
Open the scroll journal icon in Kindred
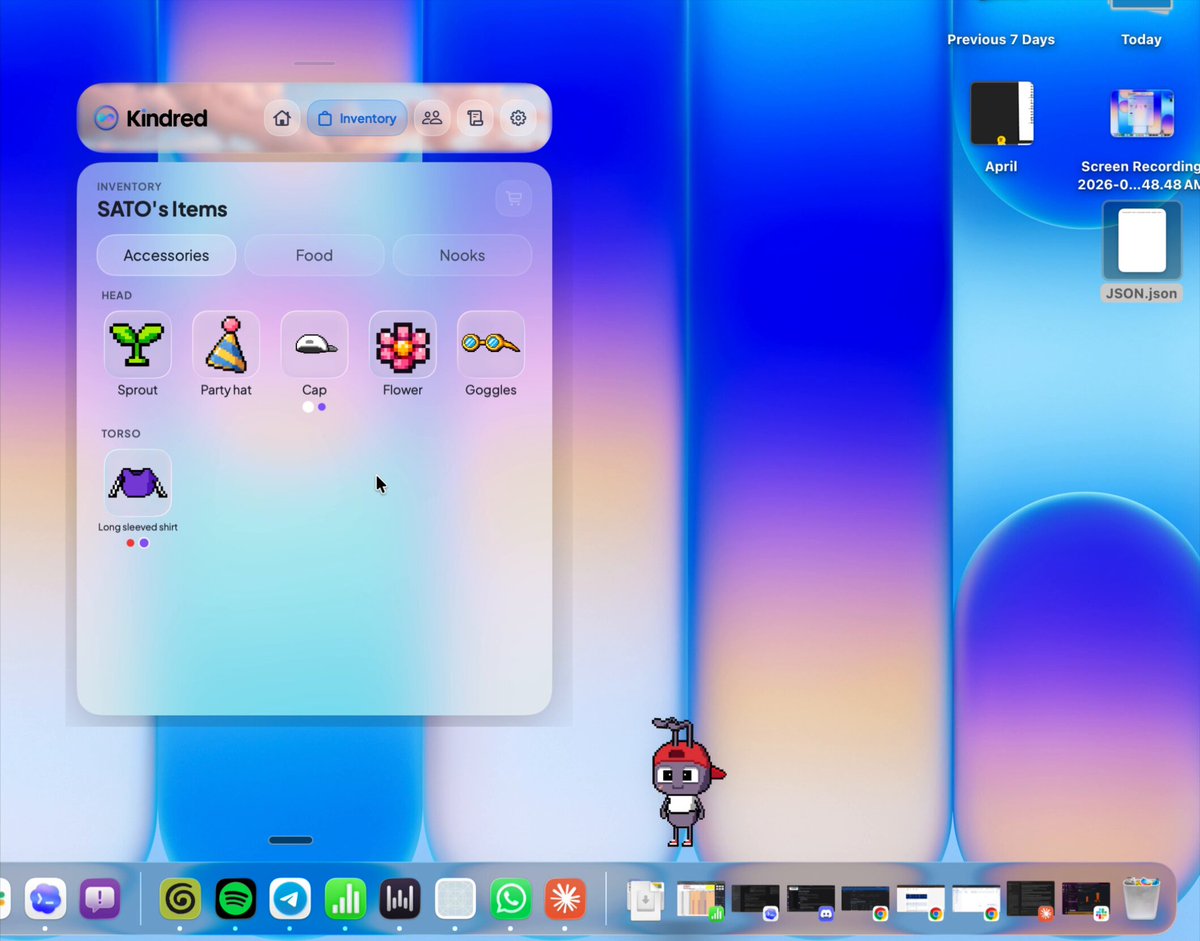pos(475,118)
